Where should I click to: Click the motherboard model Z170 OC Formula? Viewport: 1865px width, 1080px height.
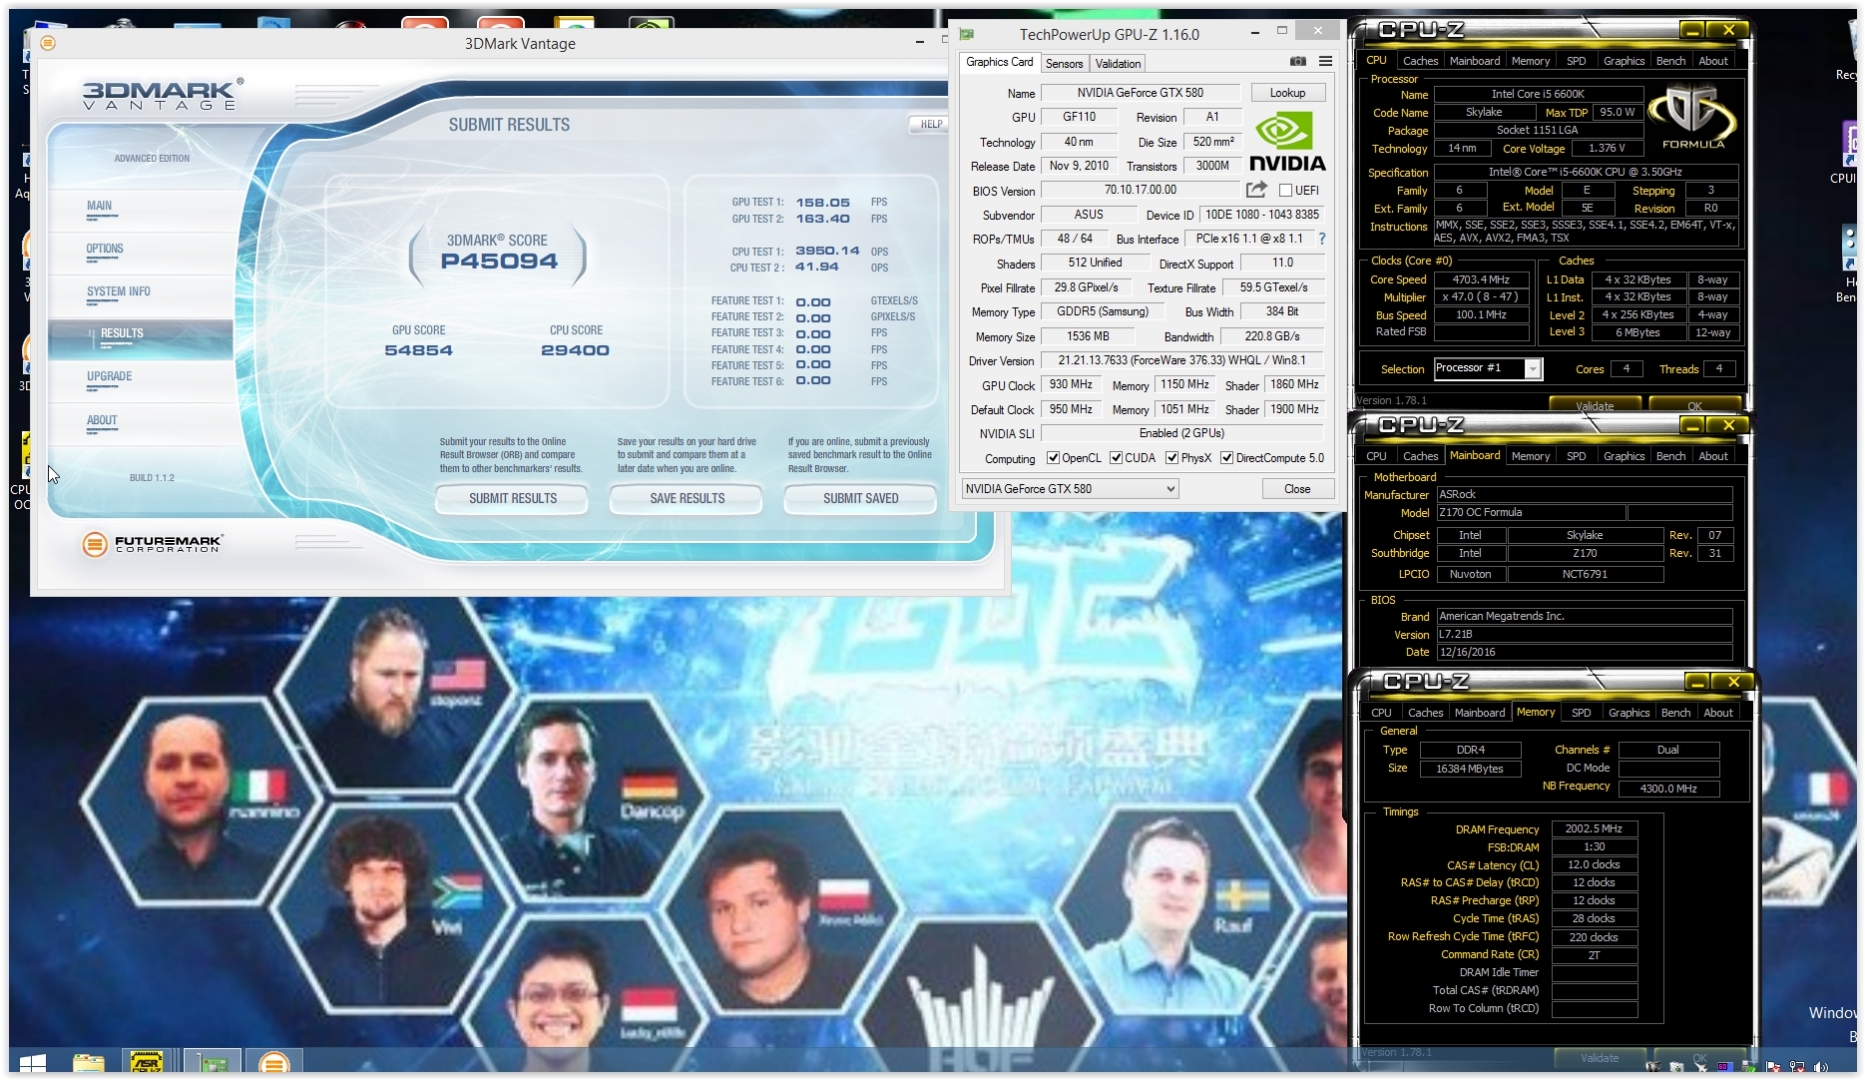tap(1529, 512)
